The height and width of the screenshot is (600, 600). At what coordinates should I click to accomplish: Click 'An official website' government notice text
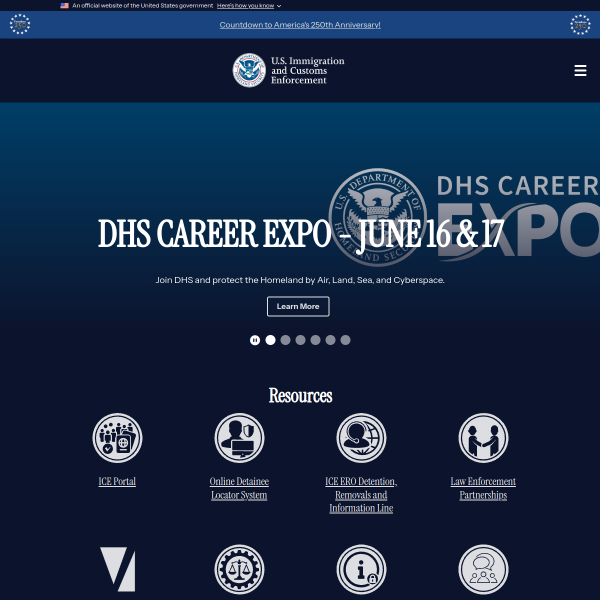point(142,6)
